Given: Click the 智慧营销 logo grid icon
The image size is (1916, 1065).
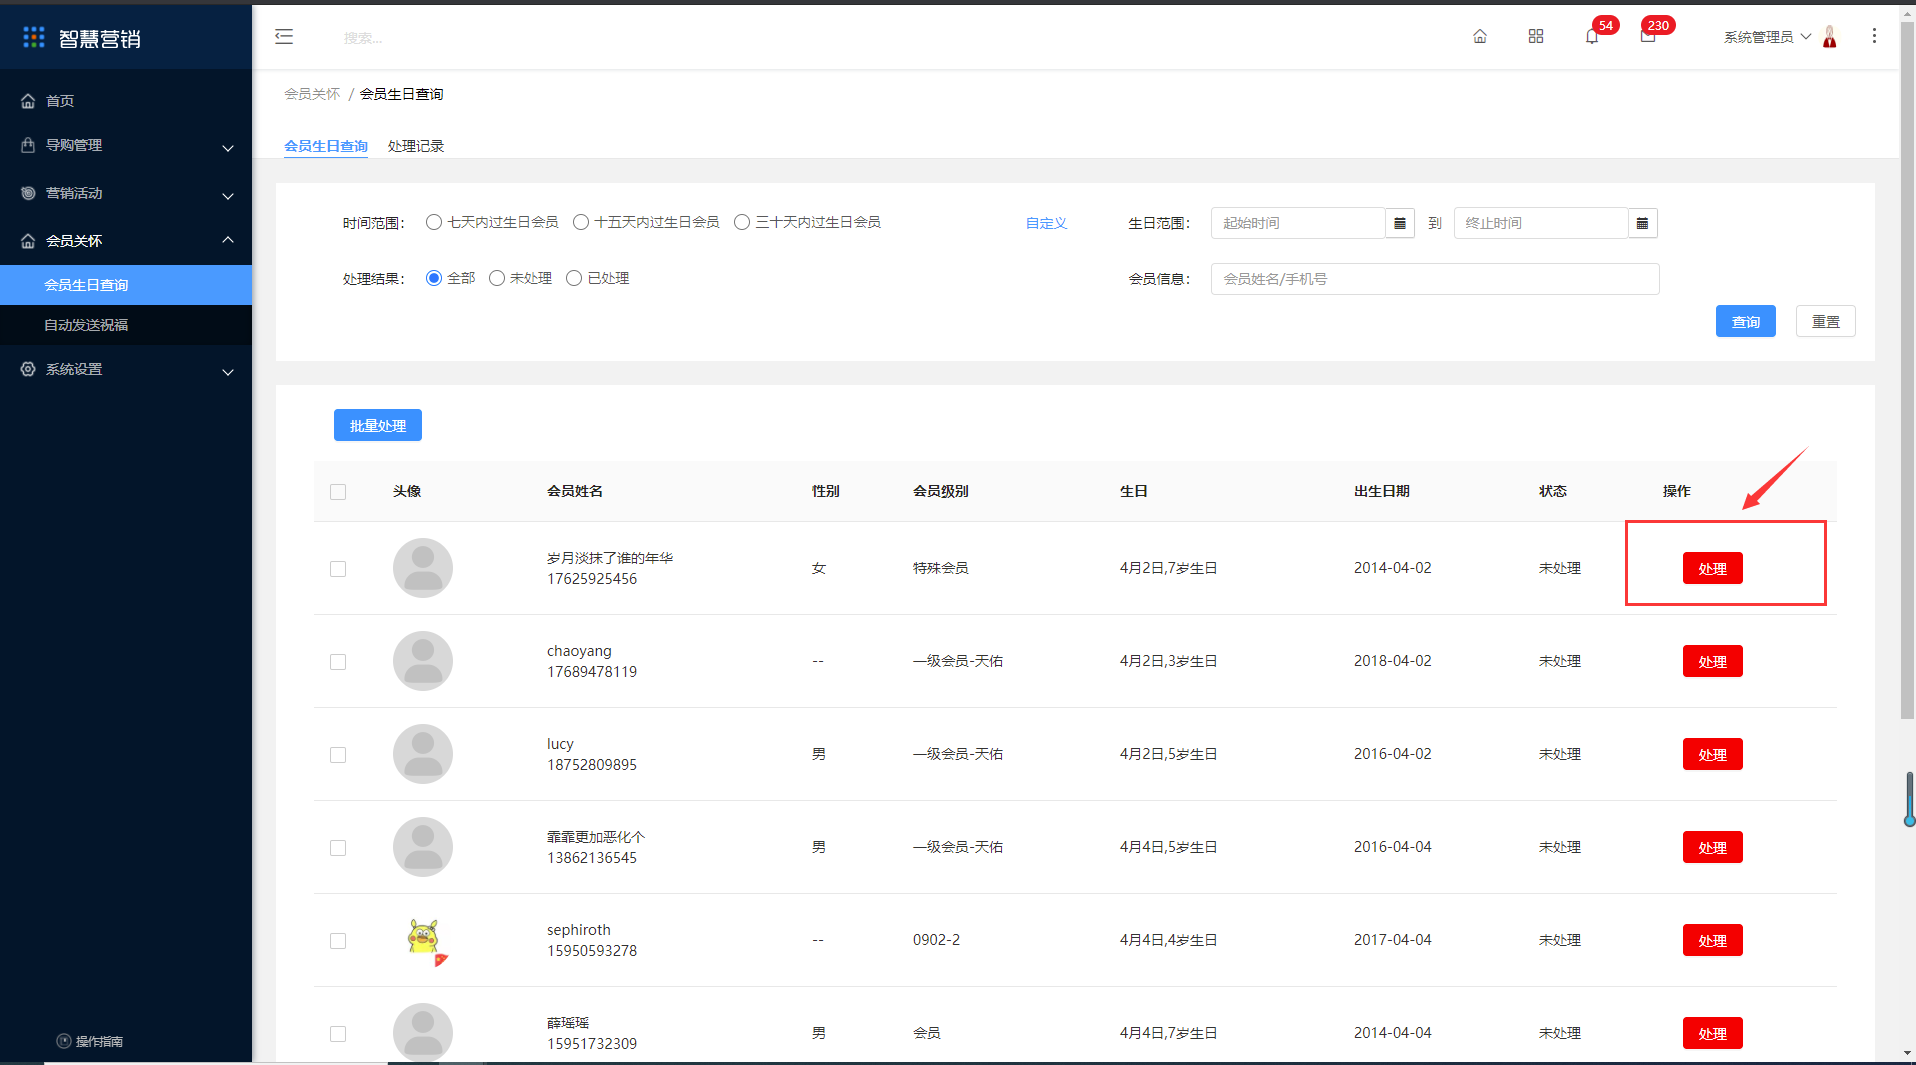Looking at the screenshot, I should pos(34,37).
